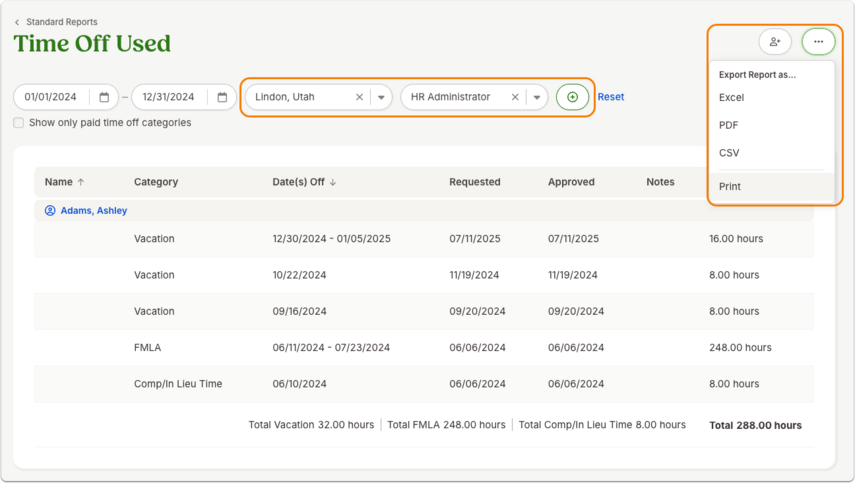Click the Comp/In Lieu Time category cell
The image size is (855, 483).
178,384
